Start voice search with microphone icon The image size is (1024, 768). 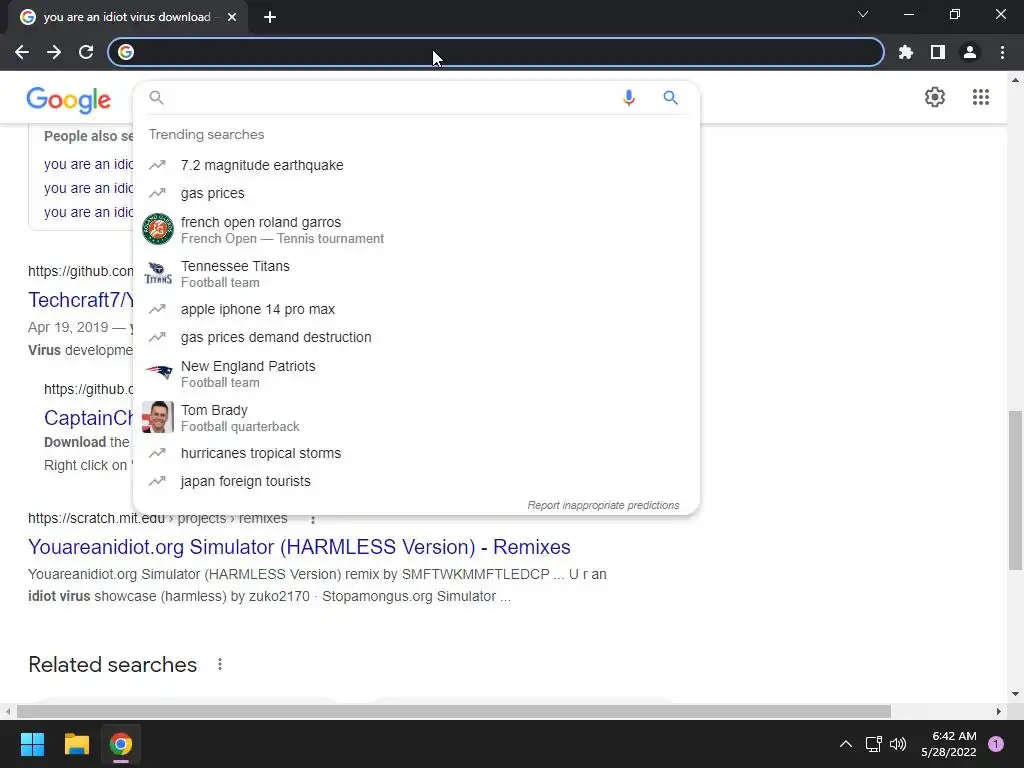(x=628, y=98)
